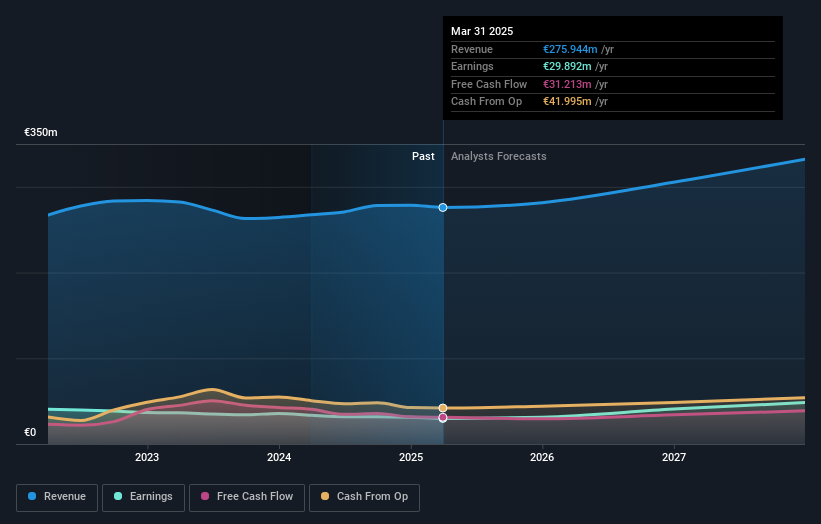This screenshot has width=821, height=524.
Task: Select the 2023 x-axis label
Action: [147, 457]
